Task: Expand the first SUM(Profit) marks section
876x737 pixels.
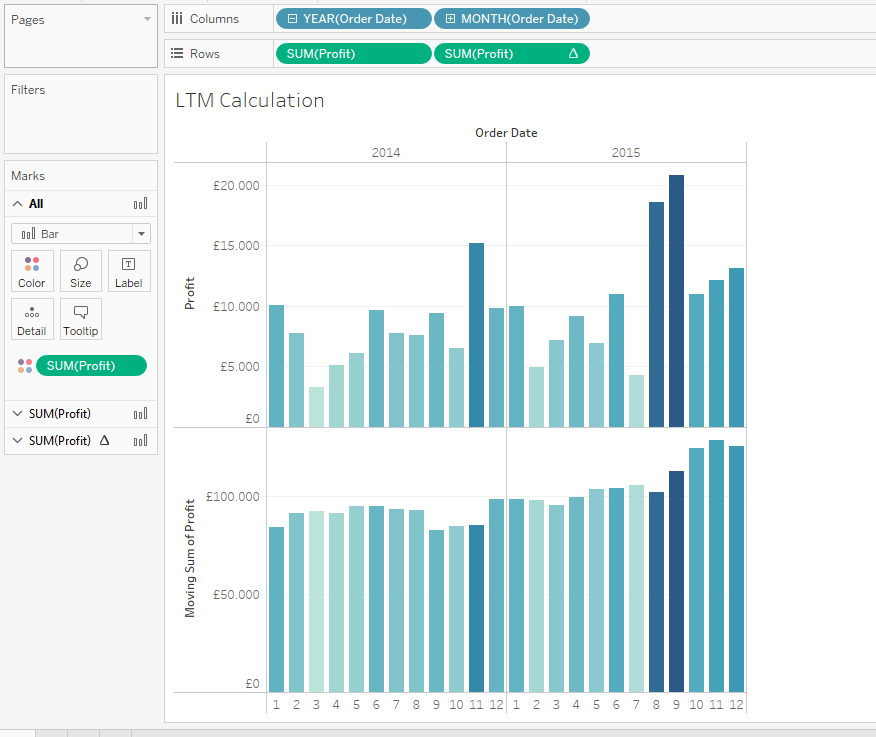Action: (17, 414)
